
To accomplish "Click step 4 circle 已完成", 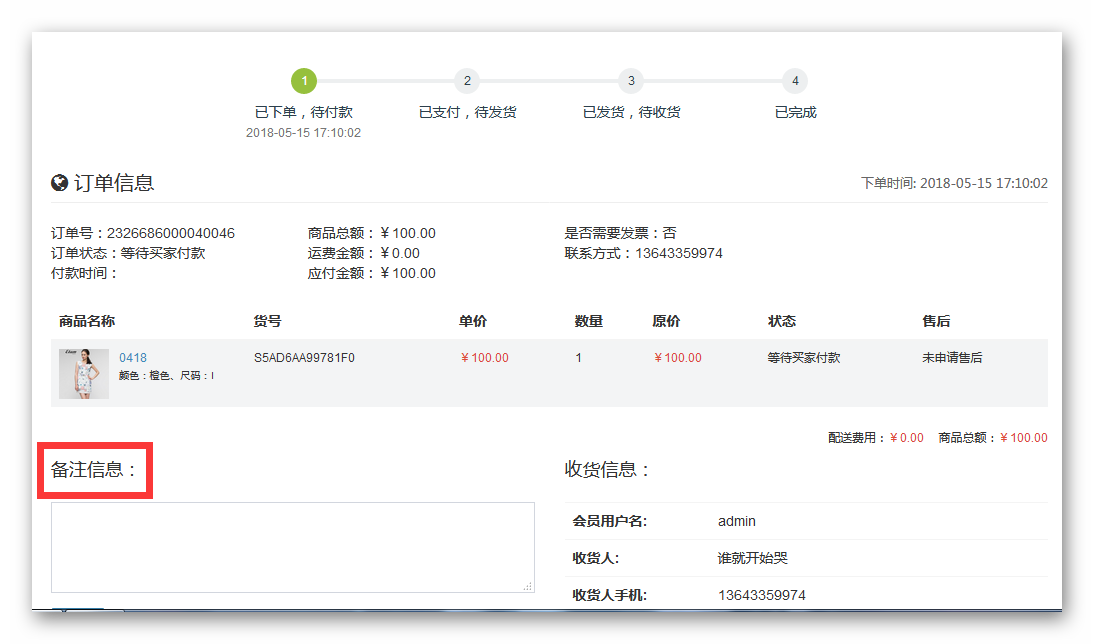I will 795,81.
